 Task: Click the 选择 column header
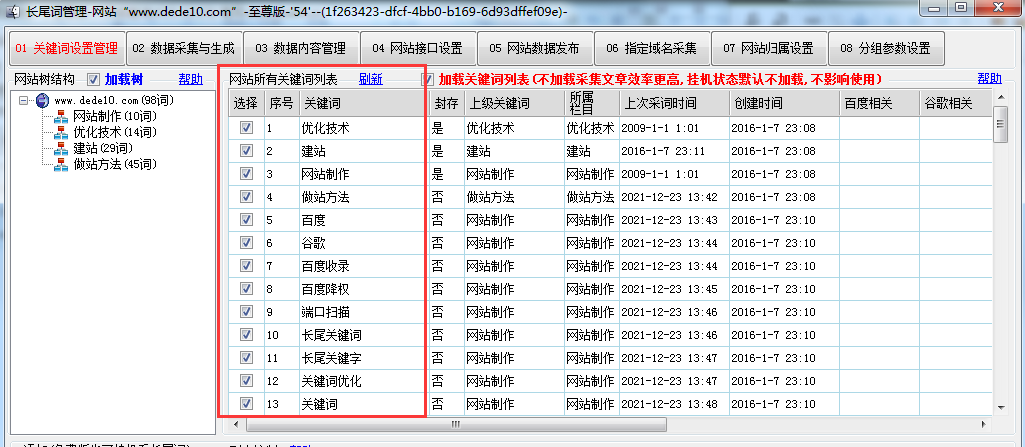[x=246, y=103]
